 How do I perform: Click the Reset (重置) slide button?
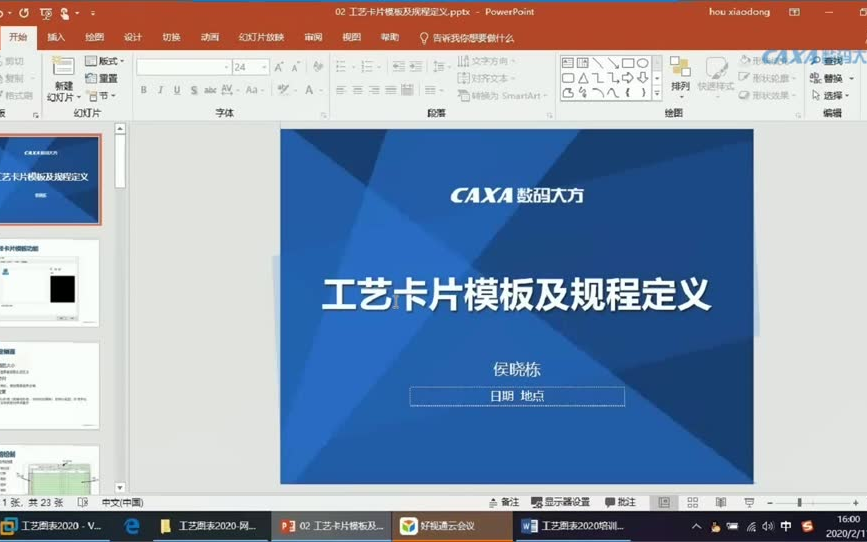coord(102,79)
